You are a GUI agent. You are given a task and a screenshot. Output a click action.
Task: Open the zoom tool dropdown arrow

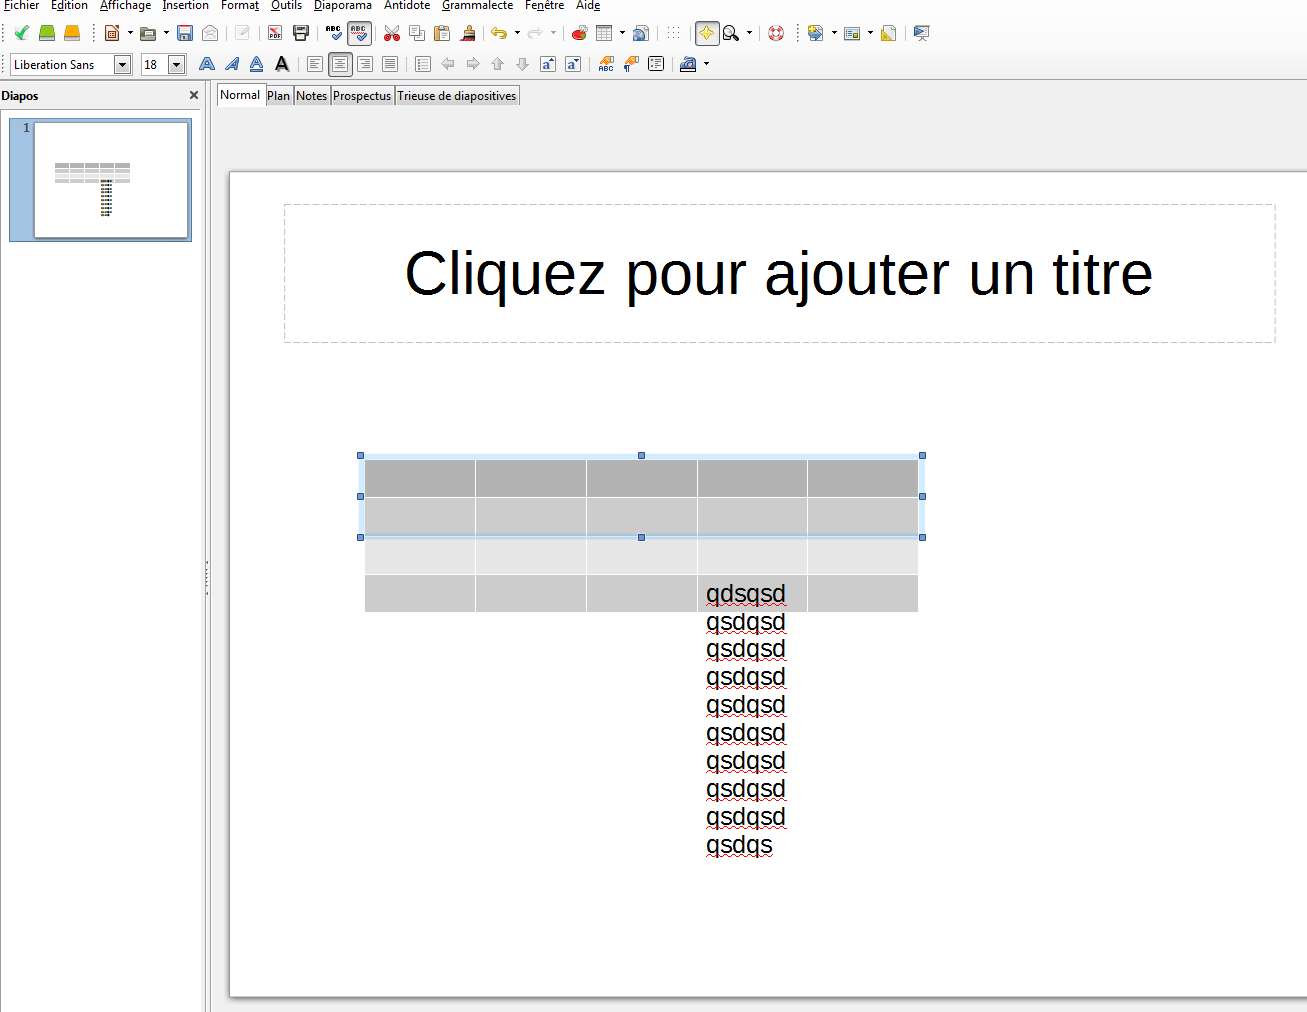click(749, 33)
